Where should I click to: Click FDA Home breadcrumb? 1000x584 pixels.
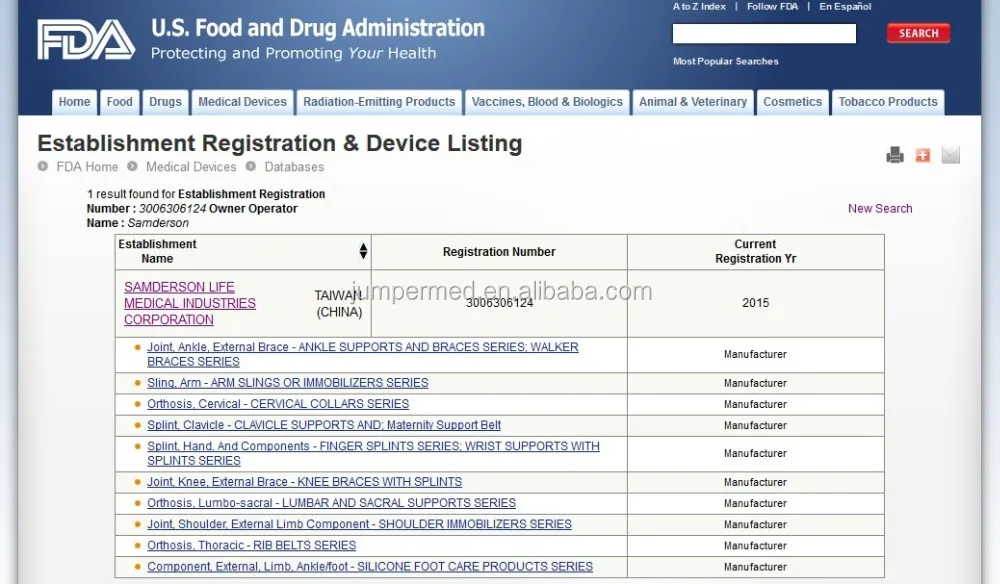point(87,167)
